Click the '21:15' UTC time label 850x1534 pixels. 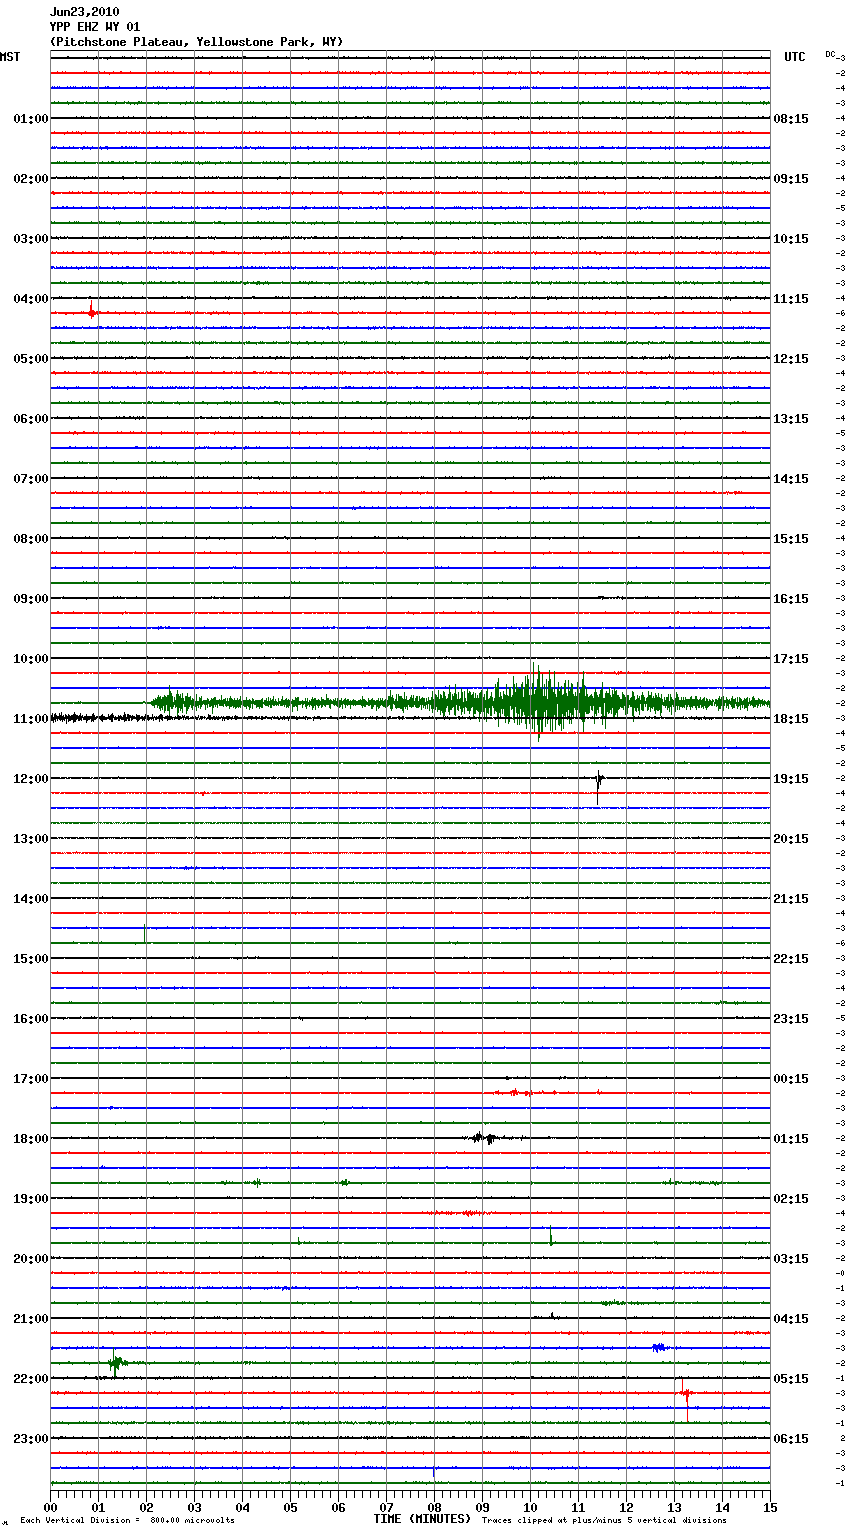791,899
